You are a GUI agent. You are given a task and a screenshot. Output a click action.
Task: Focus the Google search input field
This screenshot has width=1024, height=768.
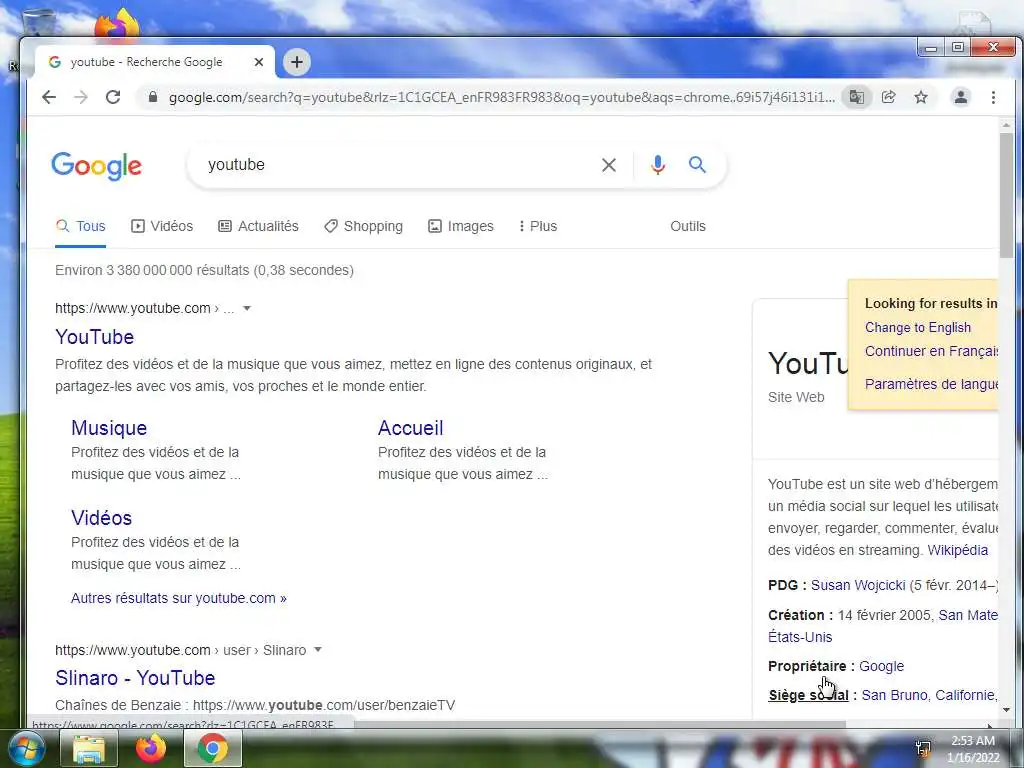398,165
